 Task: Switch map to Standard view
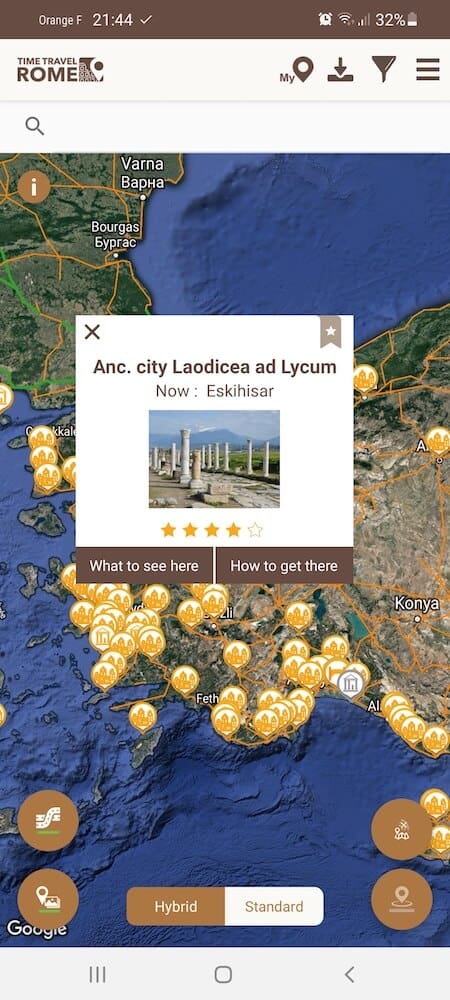point(274,906)
